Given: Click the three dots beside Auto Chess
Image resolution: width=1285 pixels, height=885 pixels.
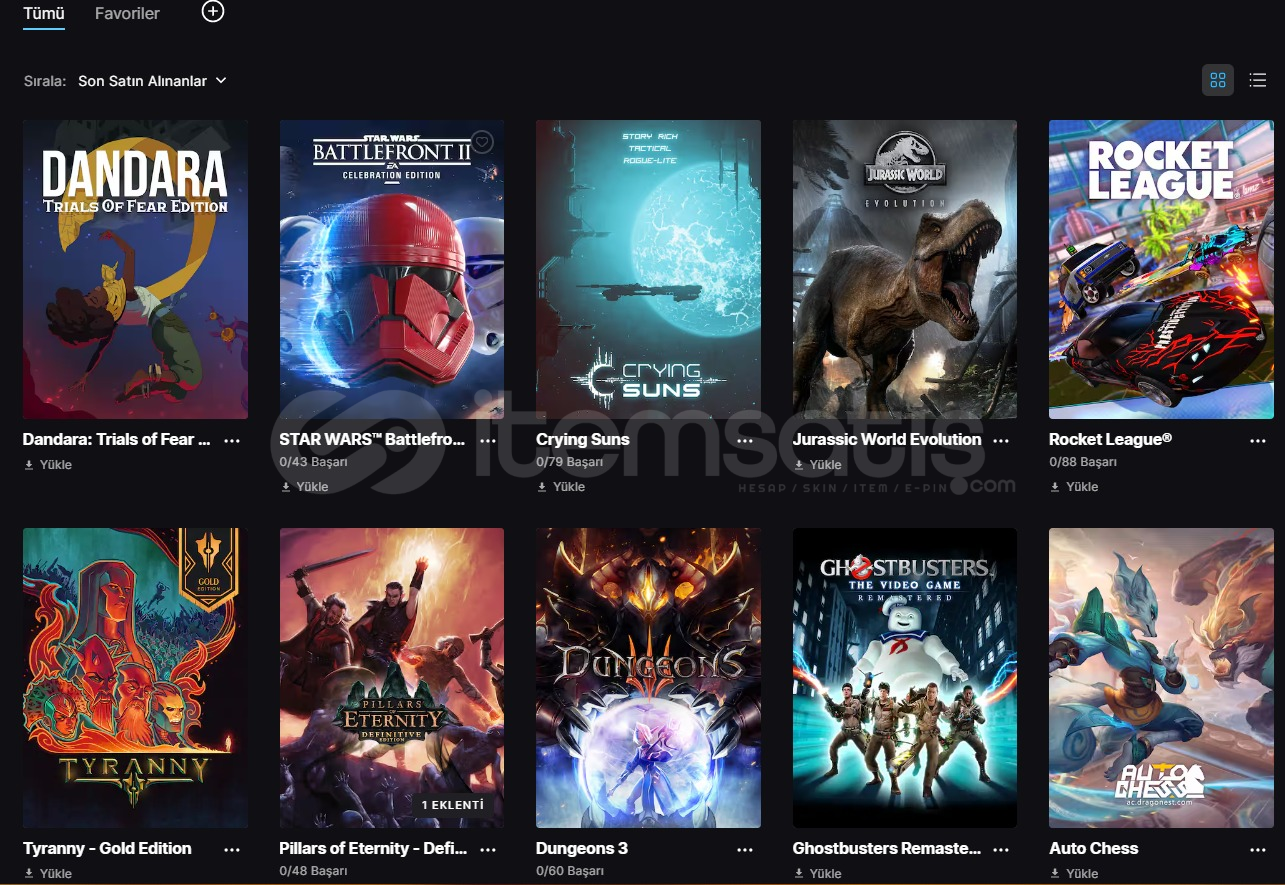Looking at the screenshot, I should [1258, 849].
